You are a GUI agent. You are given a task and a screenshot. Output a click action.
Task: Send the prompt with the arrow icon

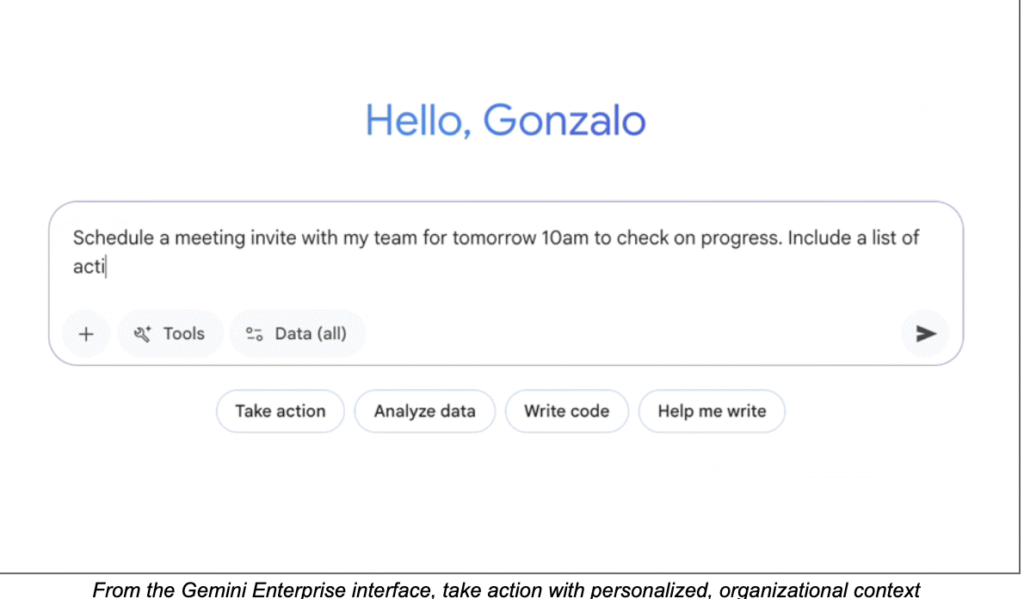click(x=926, y=334)
